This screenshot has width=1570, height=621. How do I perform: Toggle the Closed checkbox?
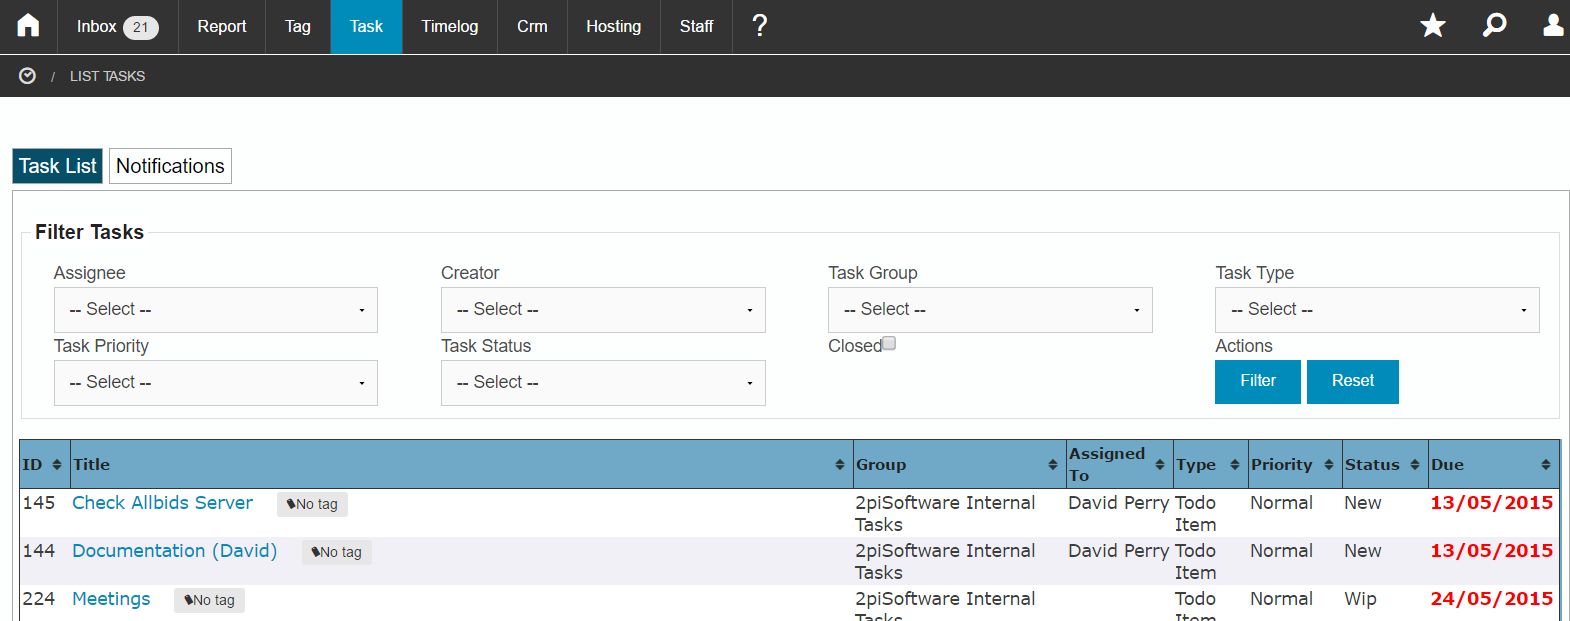click(889, 343)
